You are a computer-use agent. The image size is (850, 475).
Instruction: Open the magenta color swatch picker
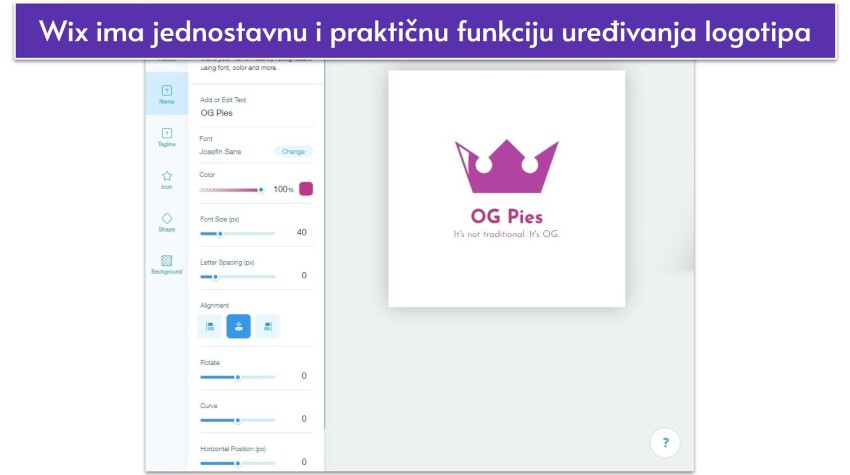click(306, 189)
